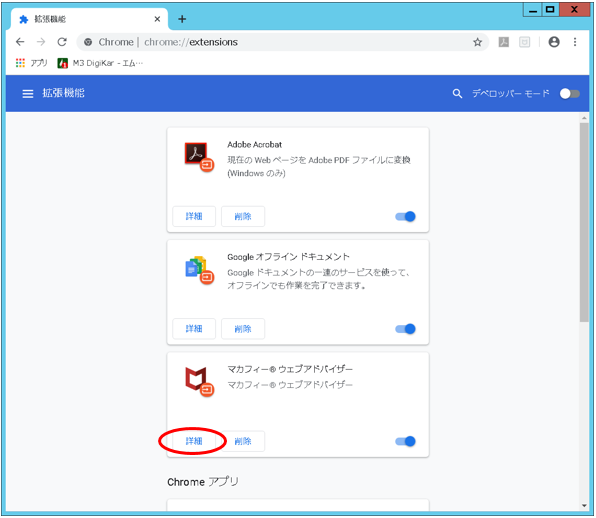Open 詳細 for マカフィー ウェブアドバイザー
This screenshot has width=596, height=518.
pyautogui.click(x=194, y=441)
